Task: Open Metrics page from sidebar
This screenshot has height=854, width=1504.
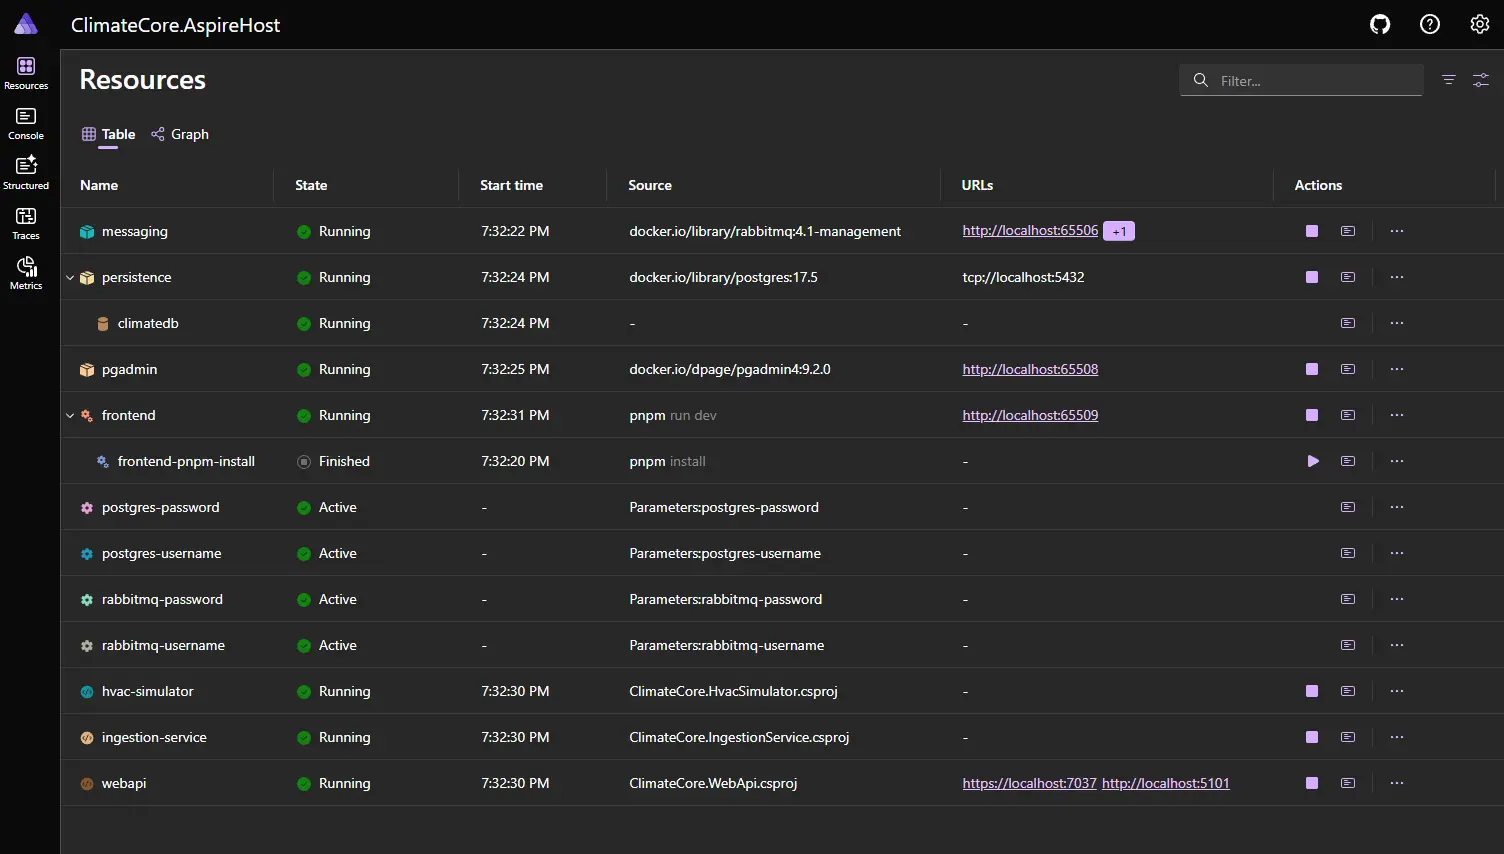Action: click(26, 273)
